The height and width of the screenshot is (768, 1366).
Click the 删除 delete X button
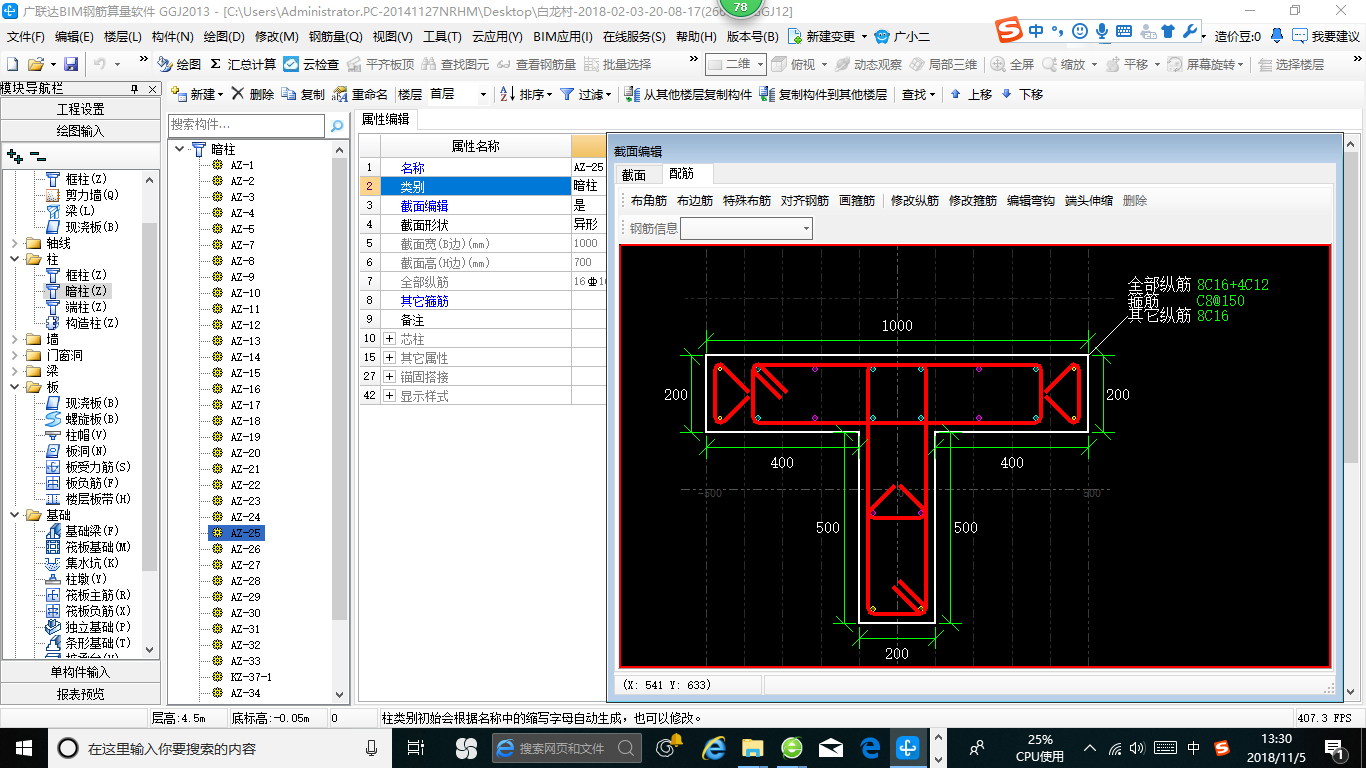click(x=252, y=94)
